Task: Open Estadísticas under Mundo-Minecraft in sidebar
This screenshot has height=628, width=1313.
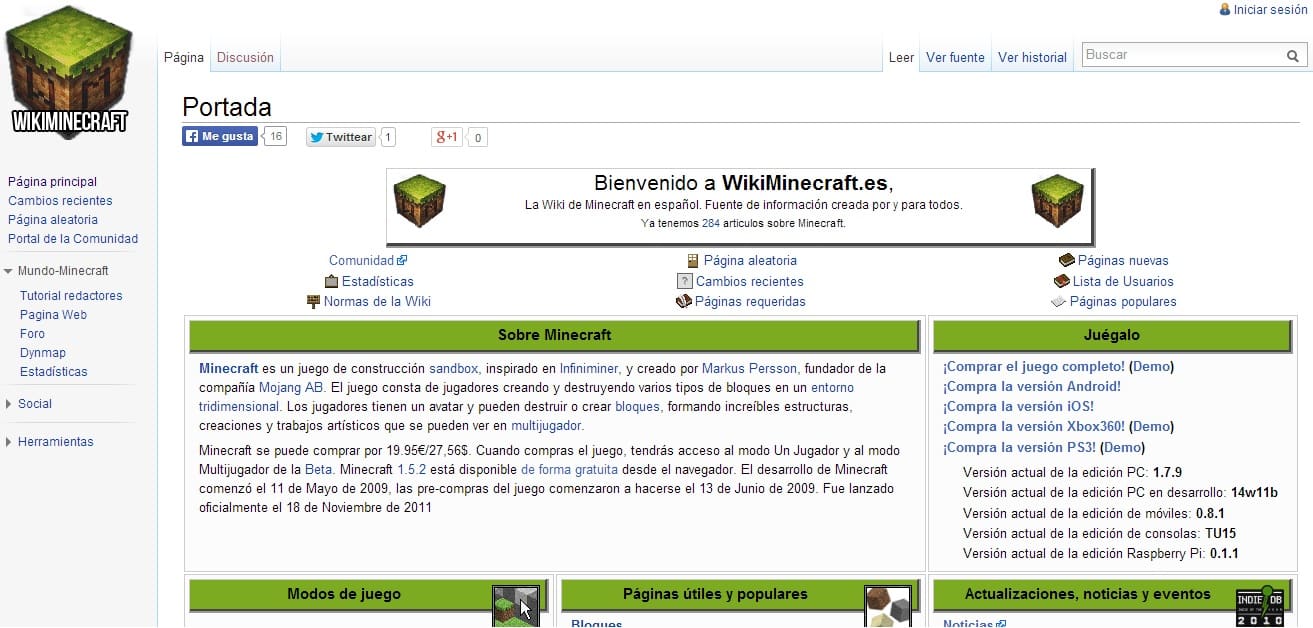Action: pyautogui.click(x=54, y=372)
